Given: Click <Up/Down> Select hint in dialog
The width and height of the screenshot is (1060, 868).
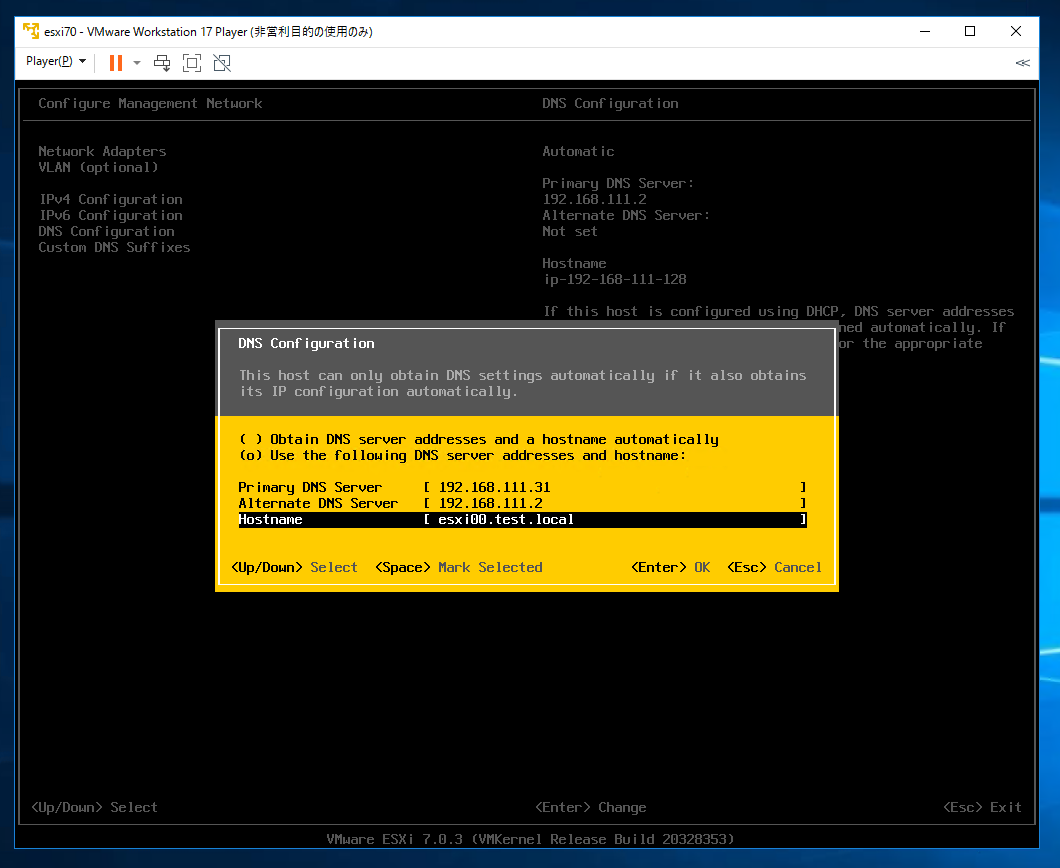Looking at the screenshot, I should click(x=294, y=567).
